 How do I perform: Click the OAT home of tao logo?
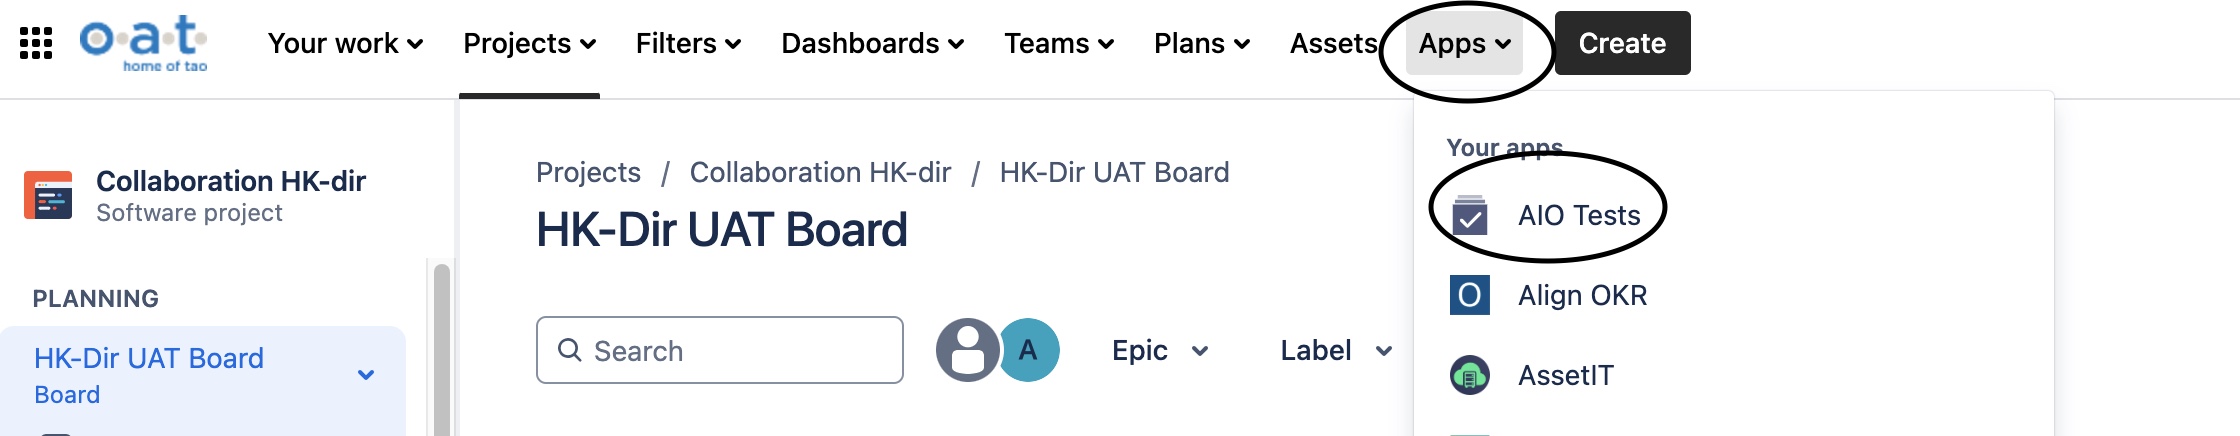[144, 43]
